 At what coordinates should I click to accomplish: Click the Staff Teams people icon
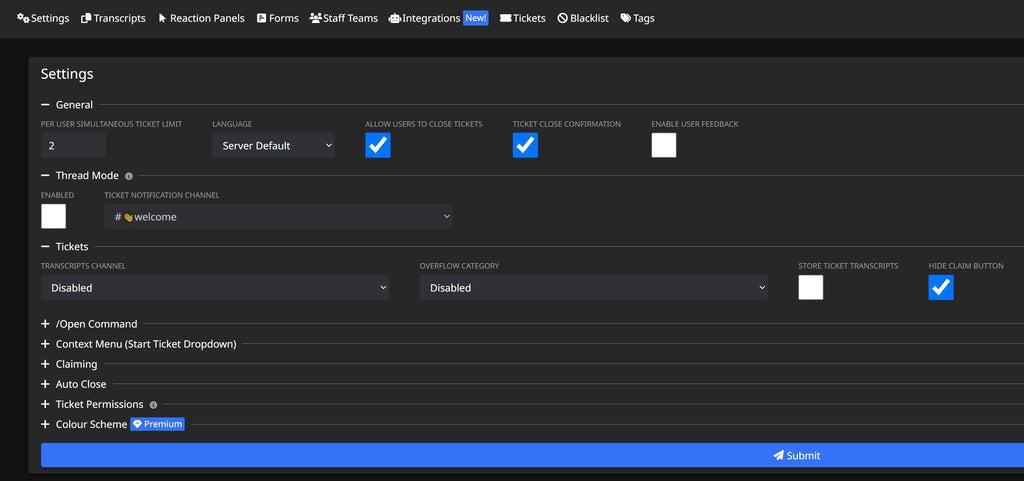pyautogui.click(x=315, y=18)
